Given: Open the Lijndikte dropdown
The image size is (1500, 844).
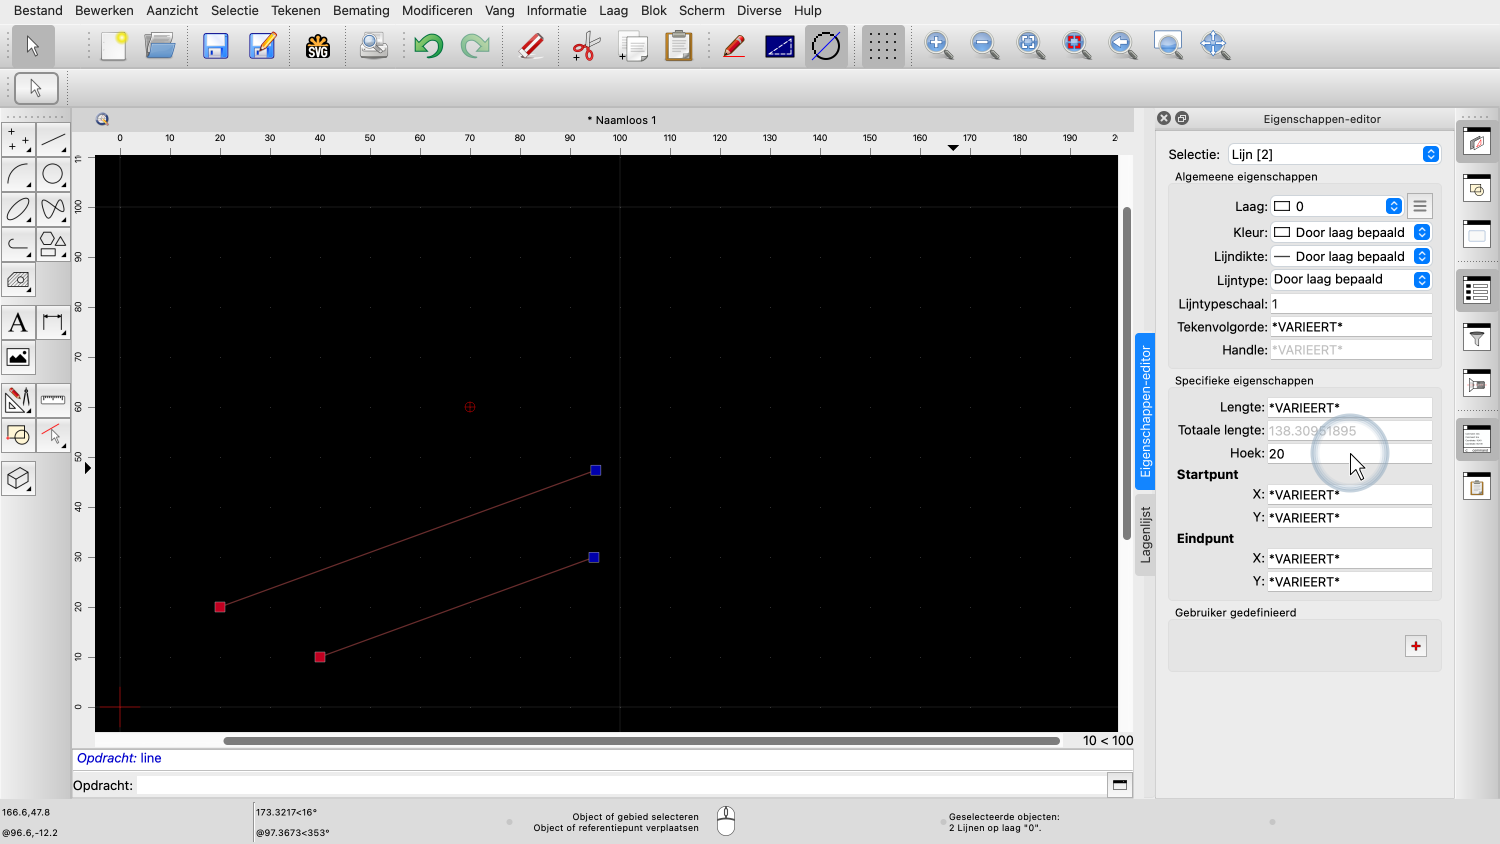Looking at the screenshot, I should coord(1350,256).
